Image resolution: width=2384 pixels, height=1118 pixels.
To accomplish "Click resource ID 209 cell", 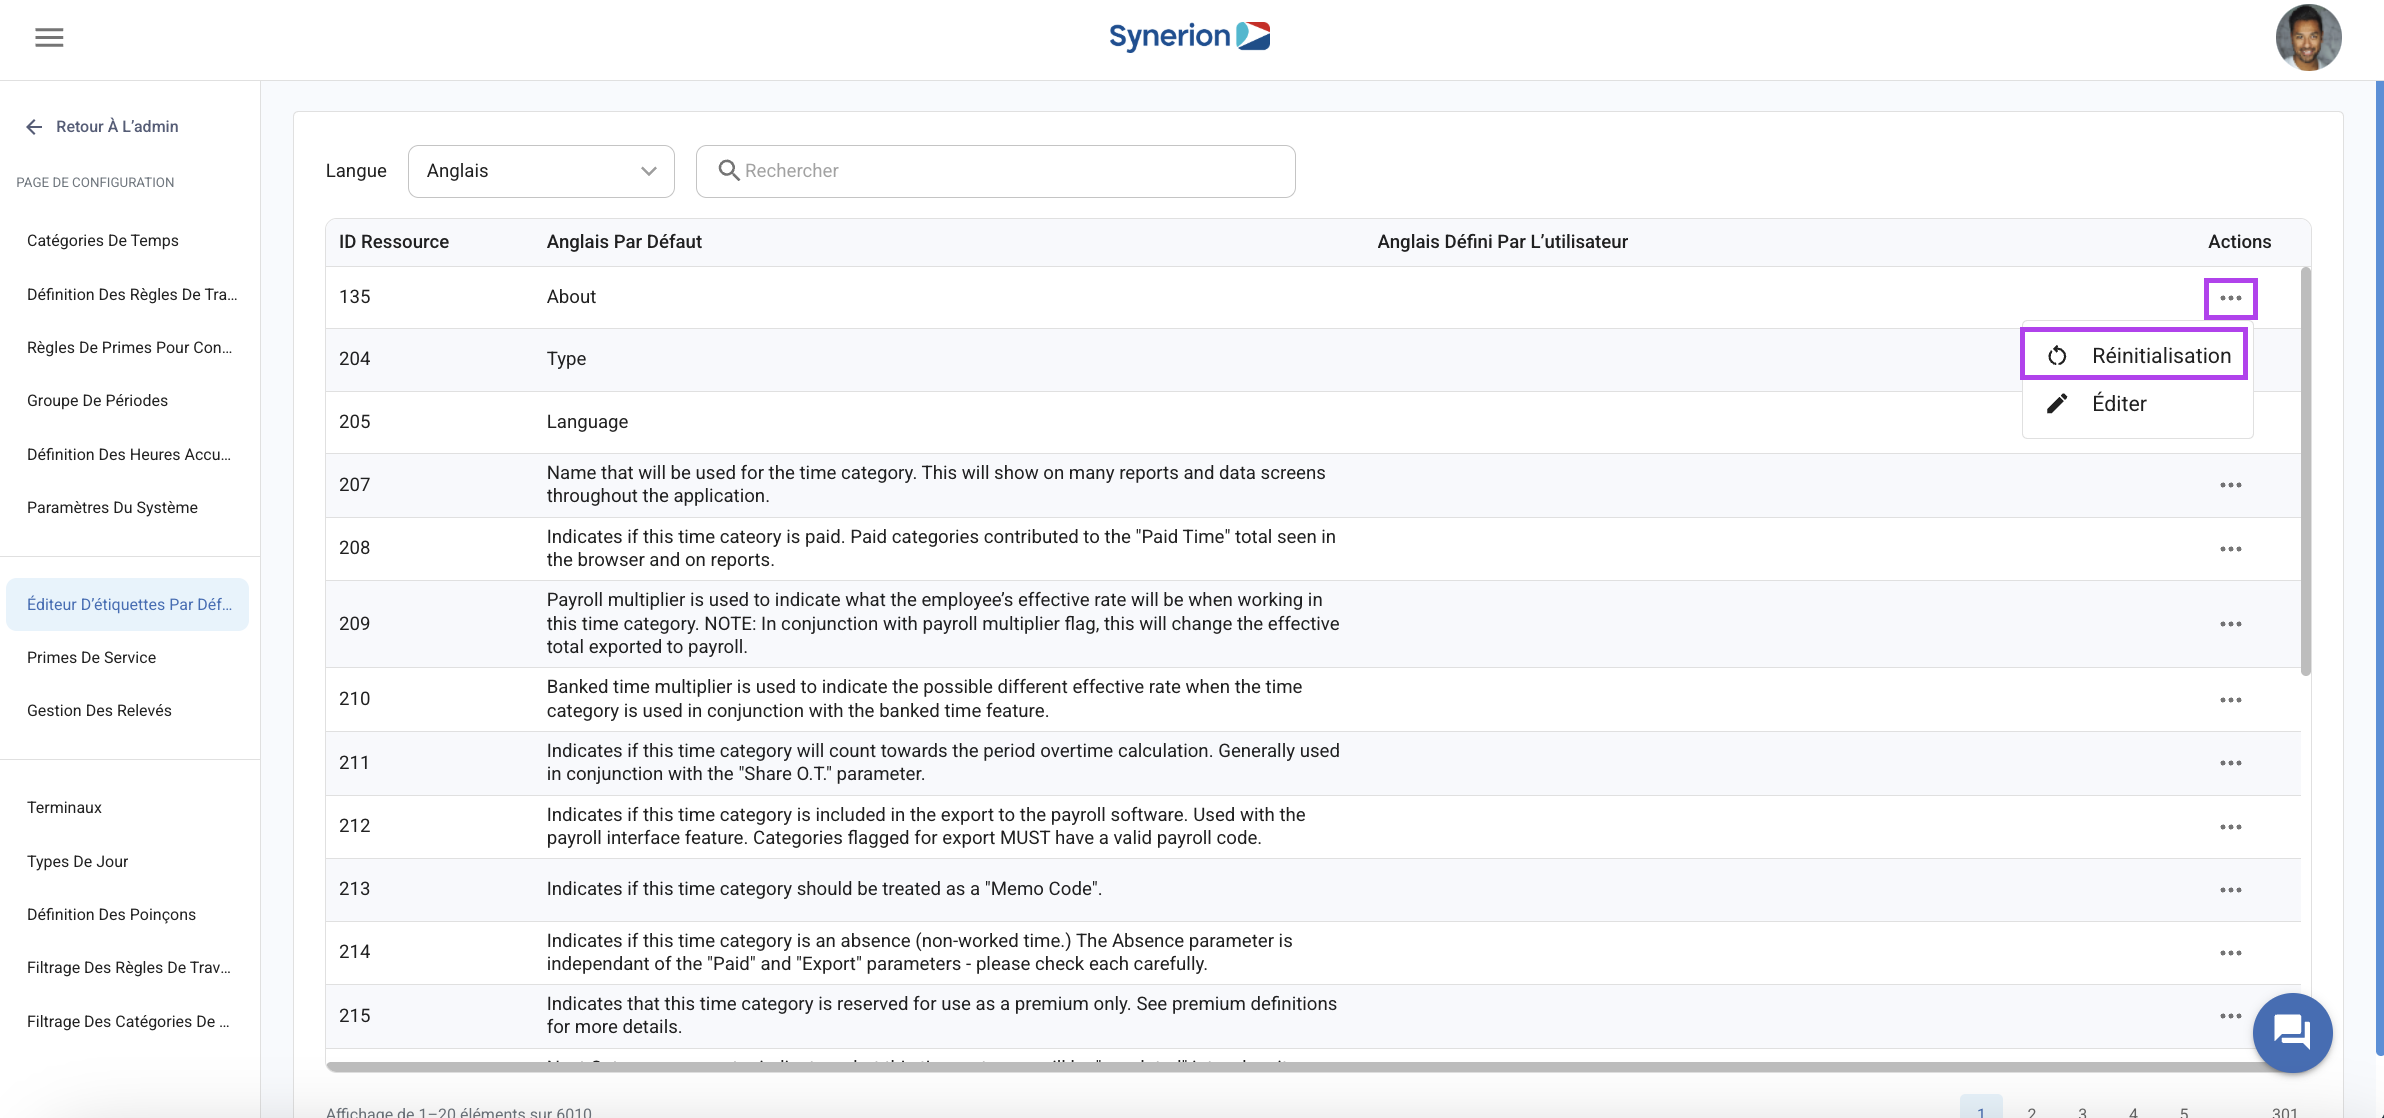I will pyautogui.click(x=354, y=624).
